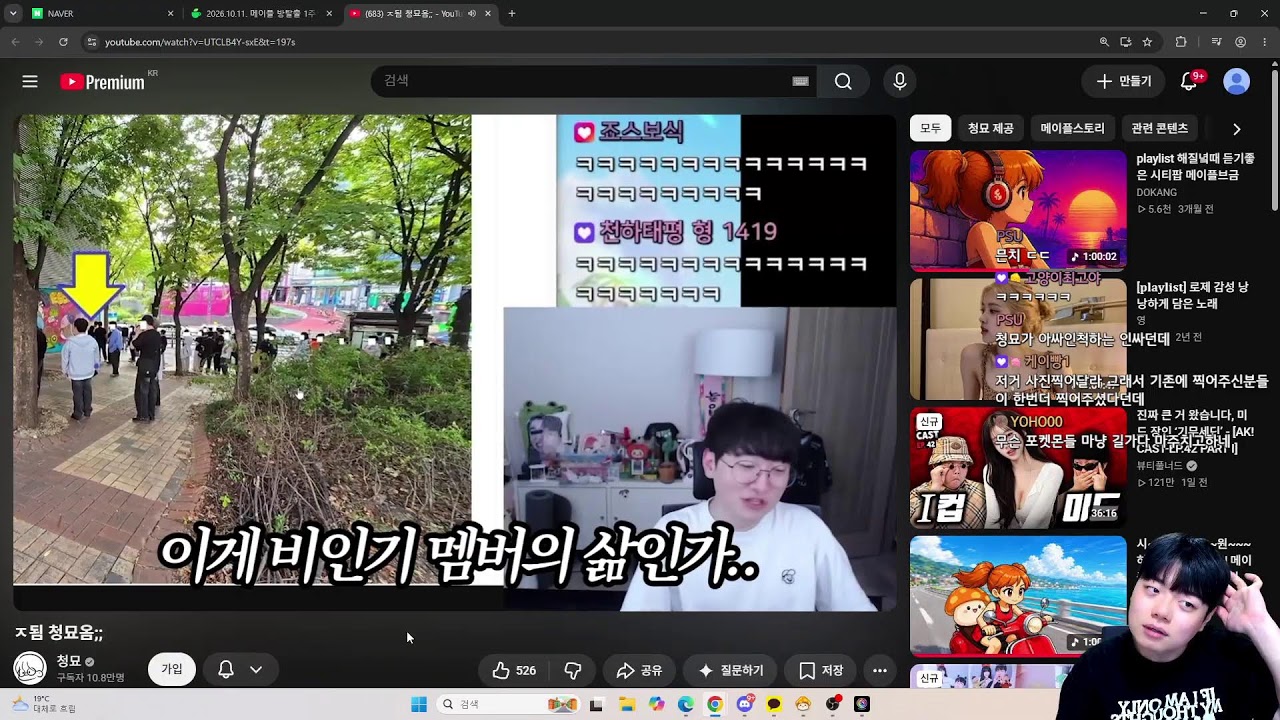Open YouTube notifications bell
The image size is (1280, 720).
coord(1189,82)
